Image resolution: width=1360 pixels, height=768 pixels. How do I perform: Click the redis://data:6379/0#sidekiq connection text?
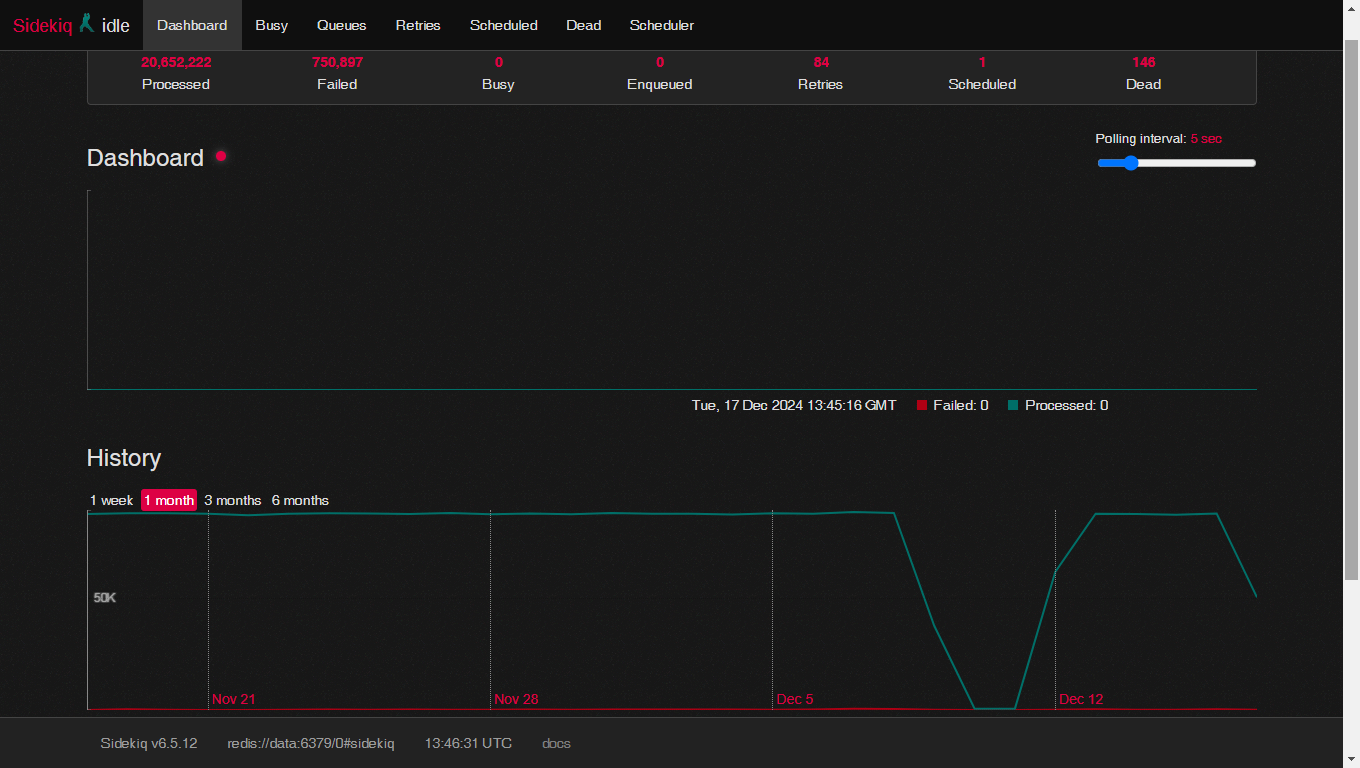311,743
